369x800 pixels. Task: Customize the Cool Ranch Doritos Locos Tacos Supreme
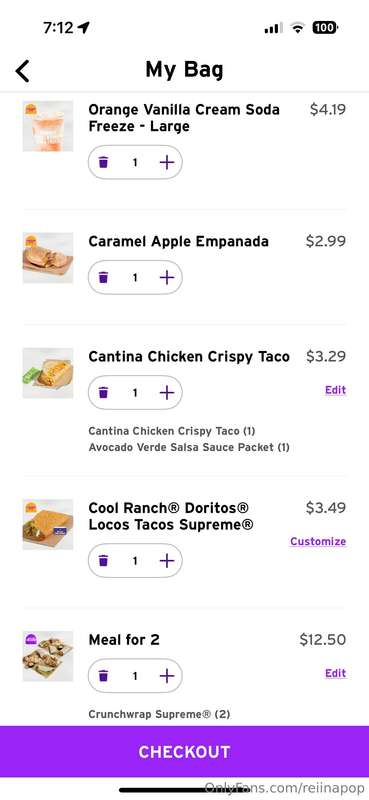pyautogui.click(x=318, y=541)
